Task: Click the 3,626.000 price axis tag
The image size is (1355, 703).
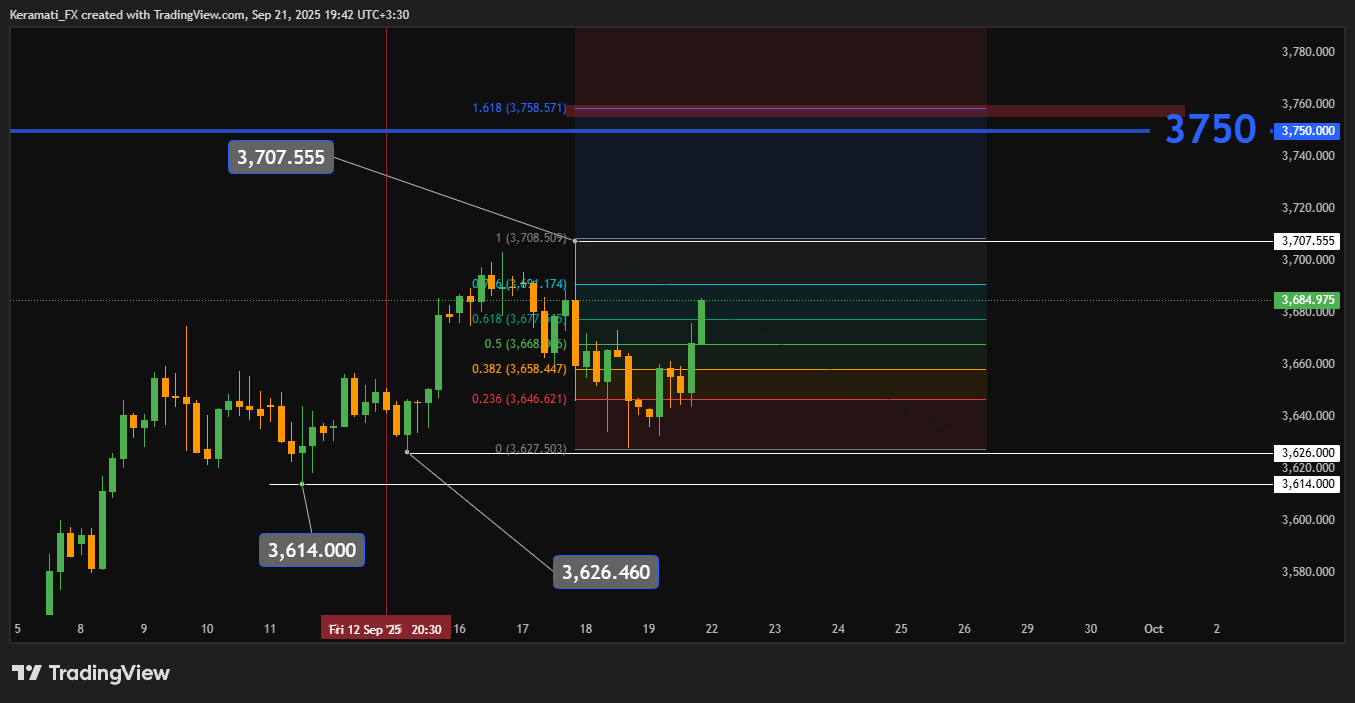Action: (1307, 453)
